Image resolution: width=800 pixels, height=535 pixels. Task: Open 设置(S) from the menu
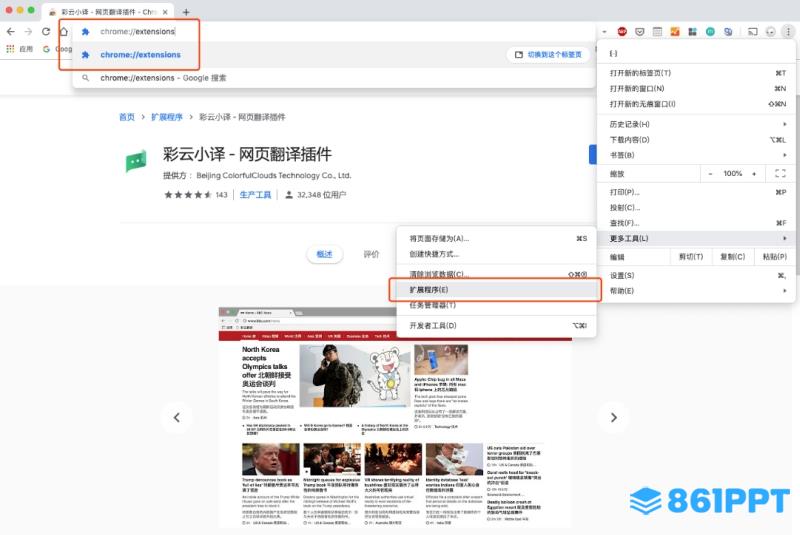coord(697,275)
